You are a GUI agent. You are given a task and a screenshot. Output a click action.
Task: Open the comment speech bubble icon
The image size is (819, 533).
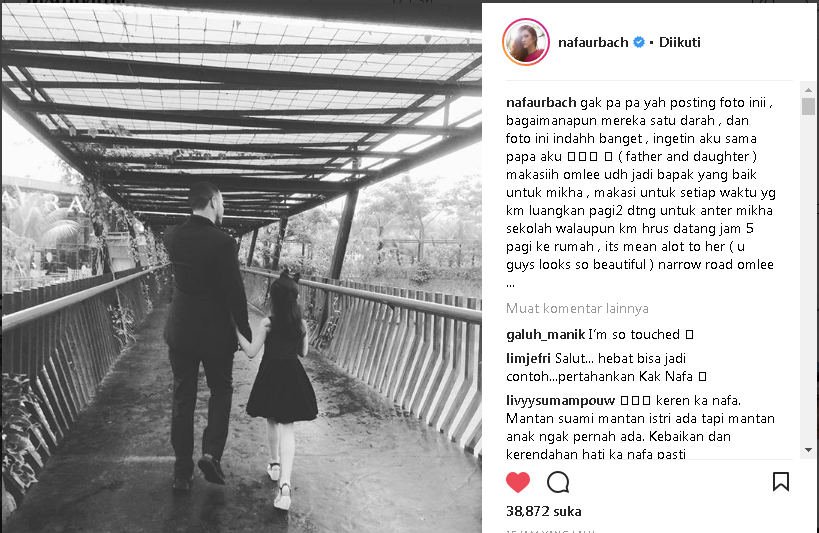pyautogui.click(x=558, y=482)
